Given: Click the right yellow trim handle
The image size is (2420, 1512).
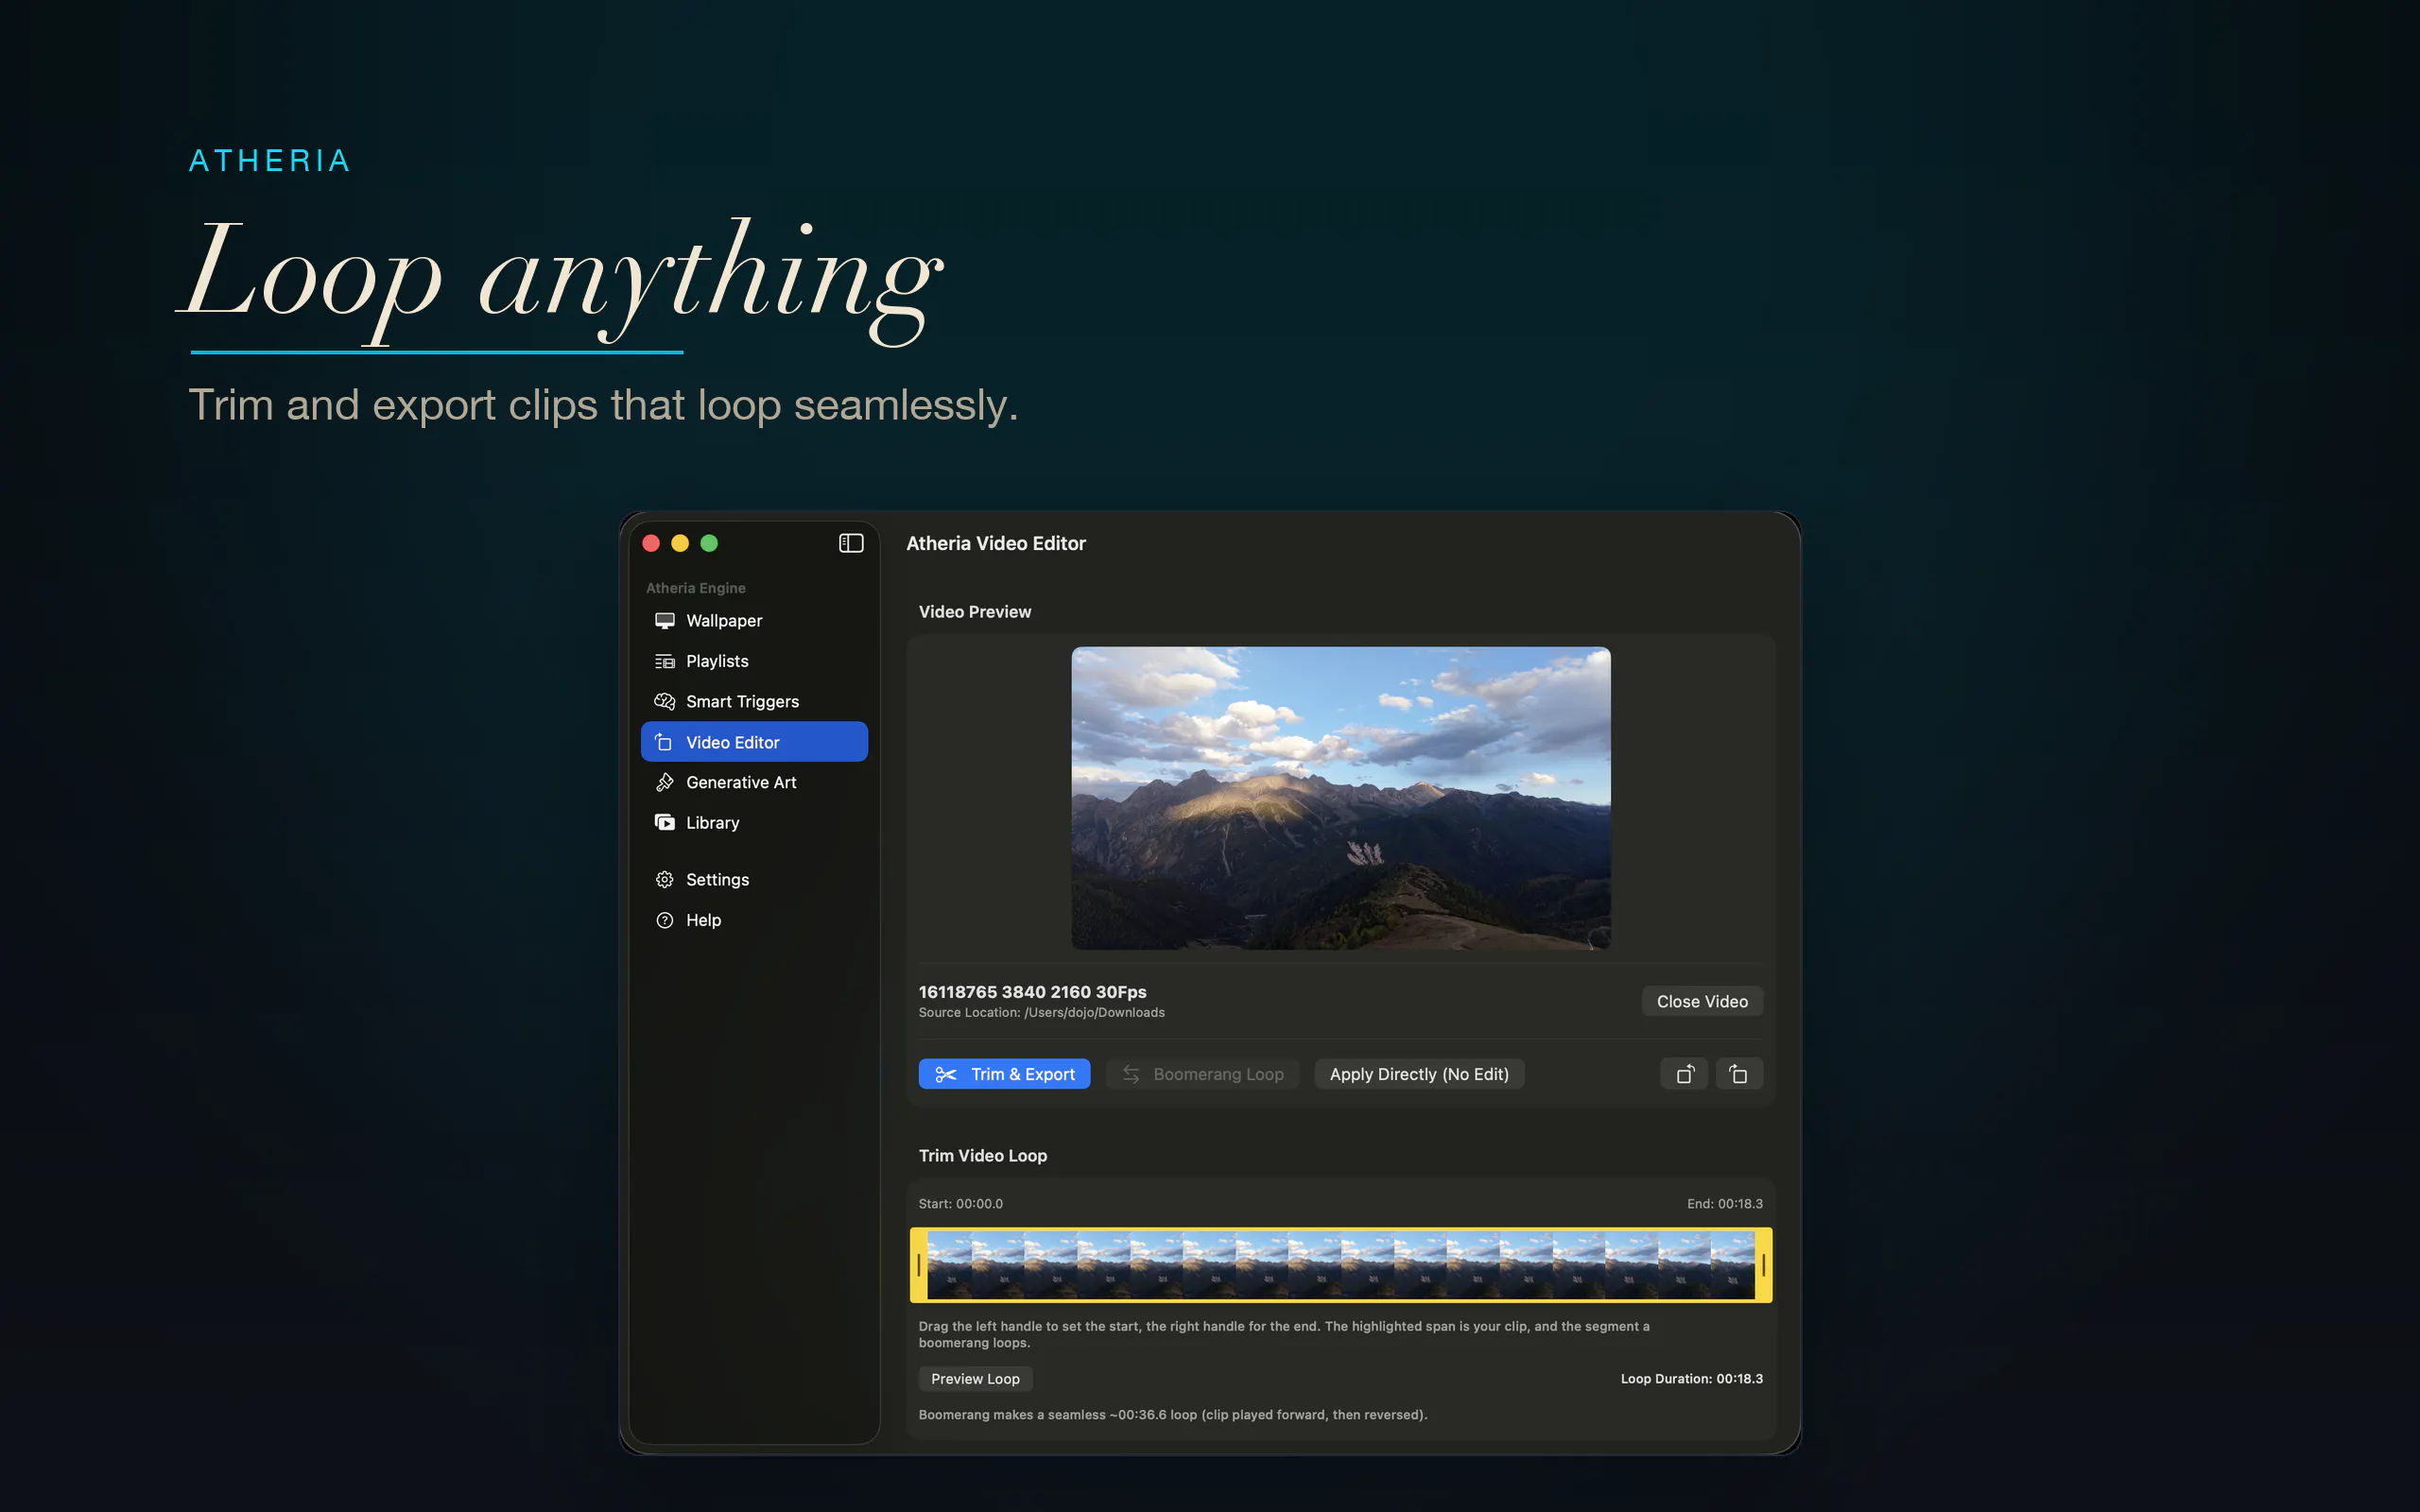Looking at the screenshot, I should 1763,1265.
